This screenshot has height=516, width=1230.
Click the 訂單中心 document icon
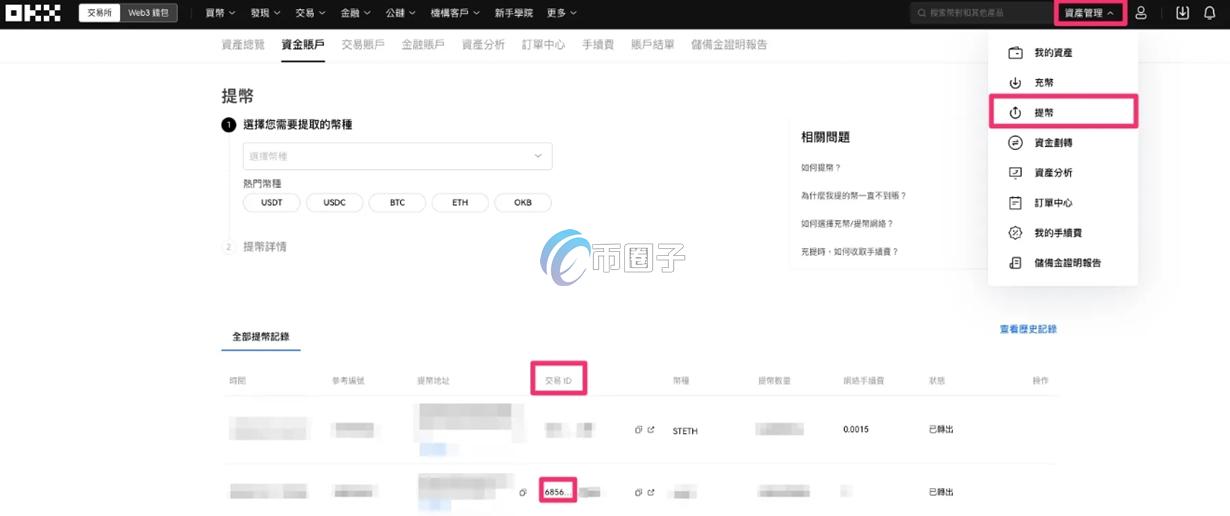[1015, 203]
